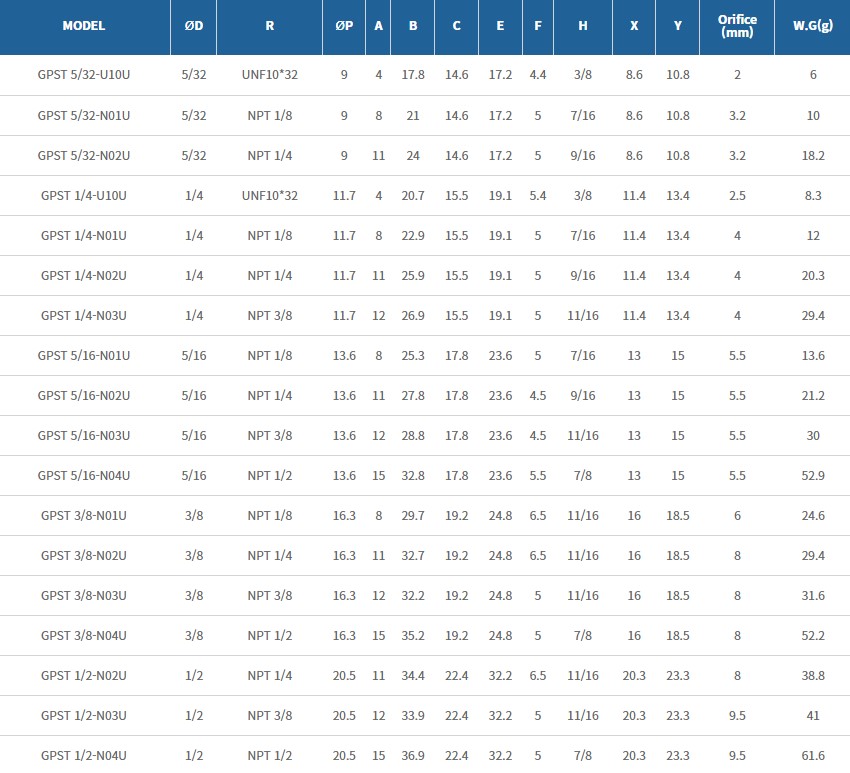
Task: Click the 8.3 weight cell
Action: [x=812, y=195]
